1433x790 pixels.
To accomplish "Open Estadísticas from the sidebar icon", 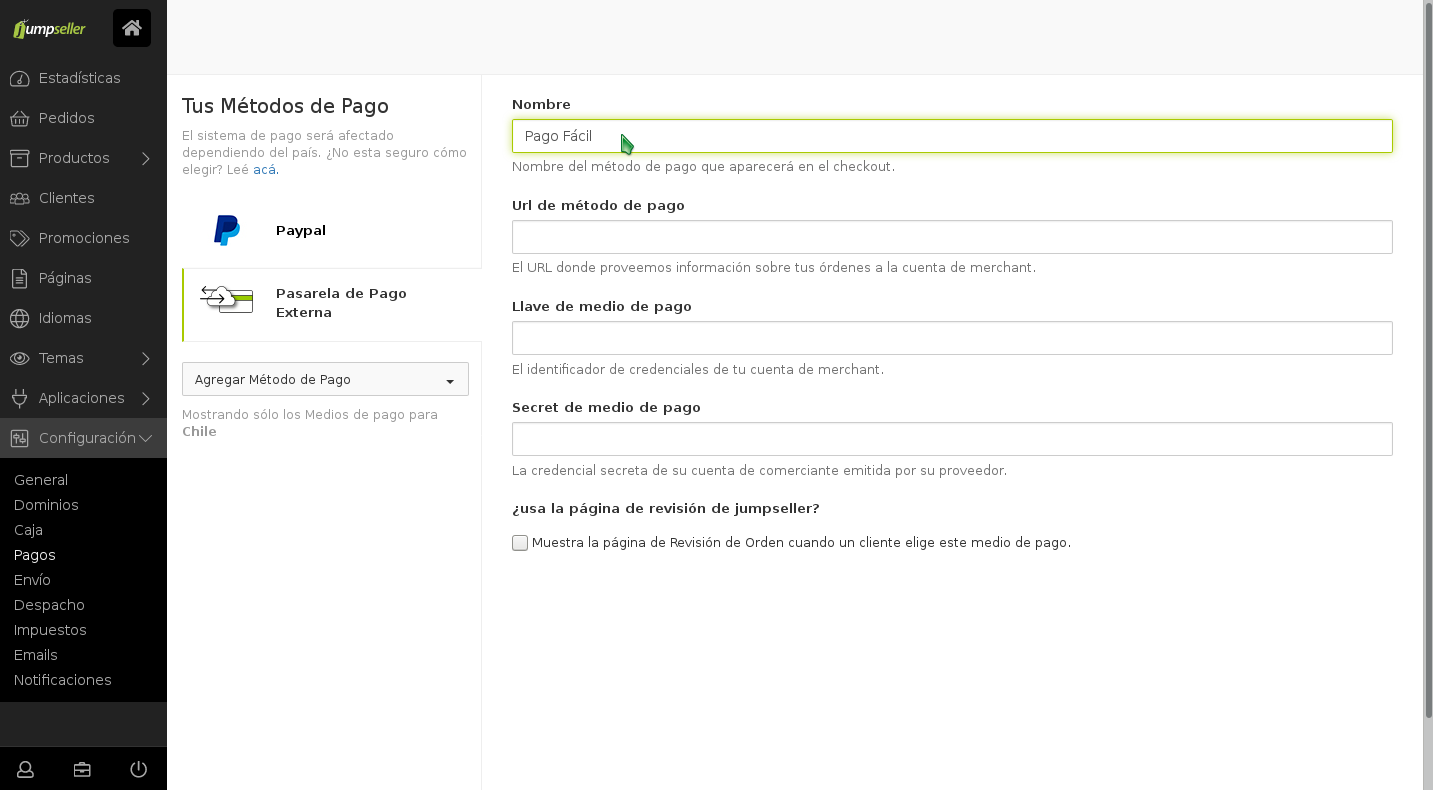I will tap(19, 78).
